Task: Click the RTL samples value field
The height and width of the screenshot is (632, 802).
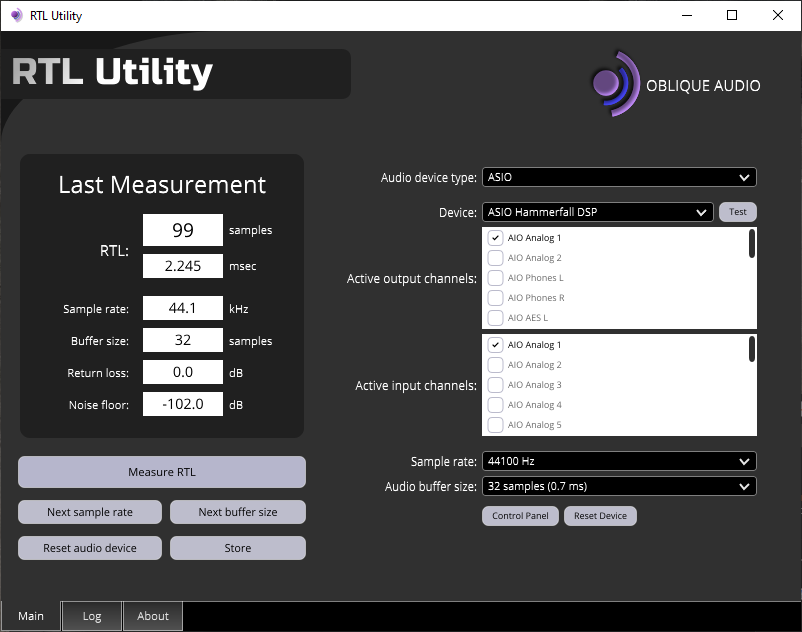Action: click(183, 230)
